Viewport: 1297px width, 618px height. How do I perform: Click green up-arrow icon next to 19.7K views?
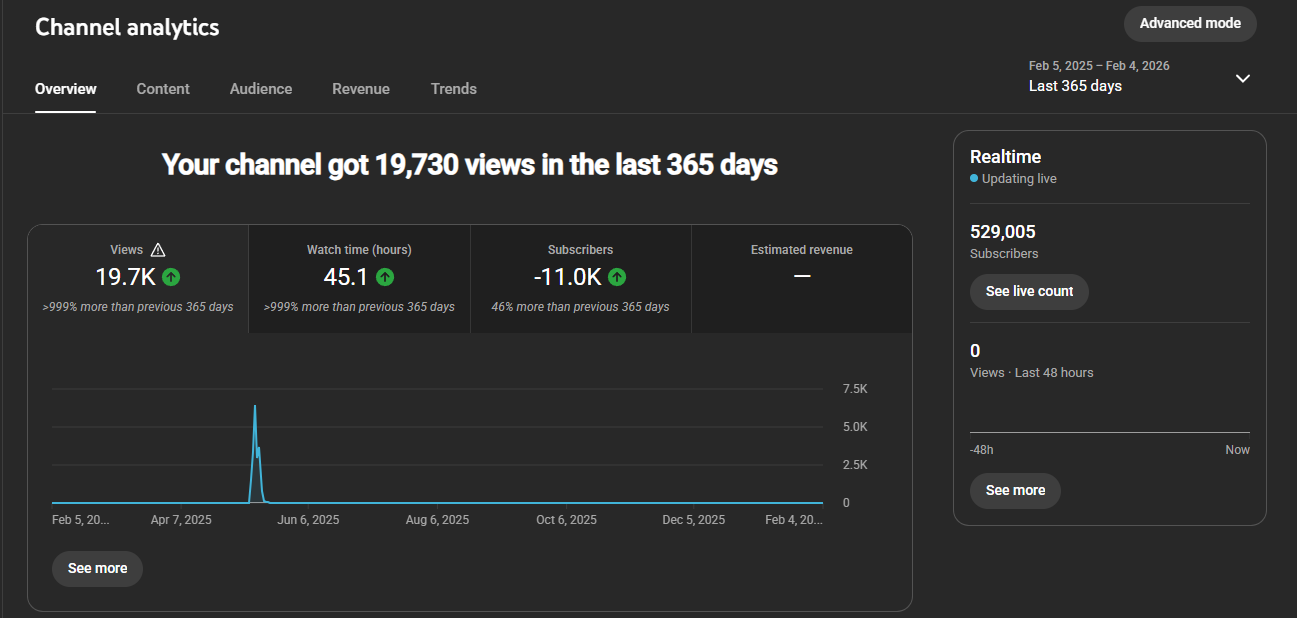pos(171,277)
